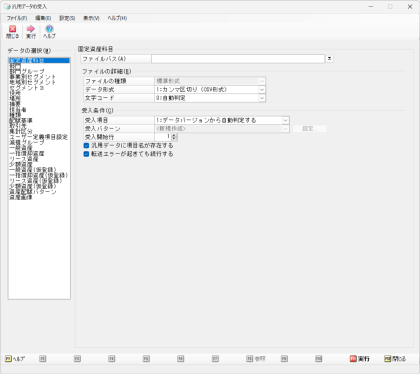The image size is (420, 374).
Task: Click the red 閉じる toolbar icon
Action: pos(13,31)
